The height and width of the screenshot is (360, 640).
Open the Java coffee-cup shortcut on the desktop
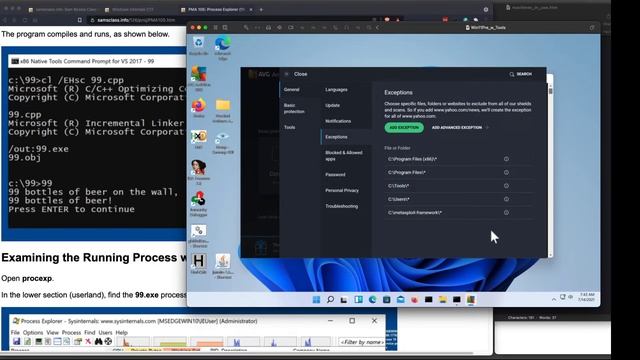coord(223,266)
